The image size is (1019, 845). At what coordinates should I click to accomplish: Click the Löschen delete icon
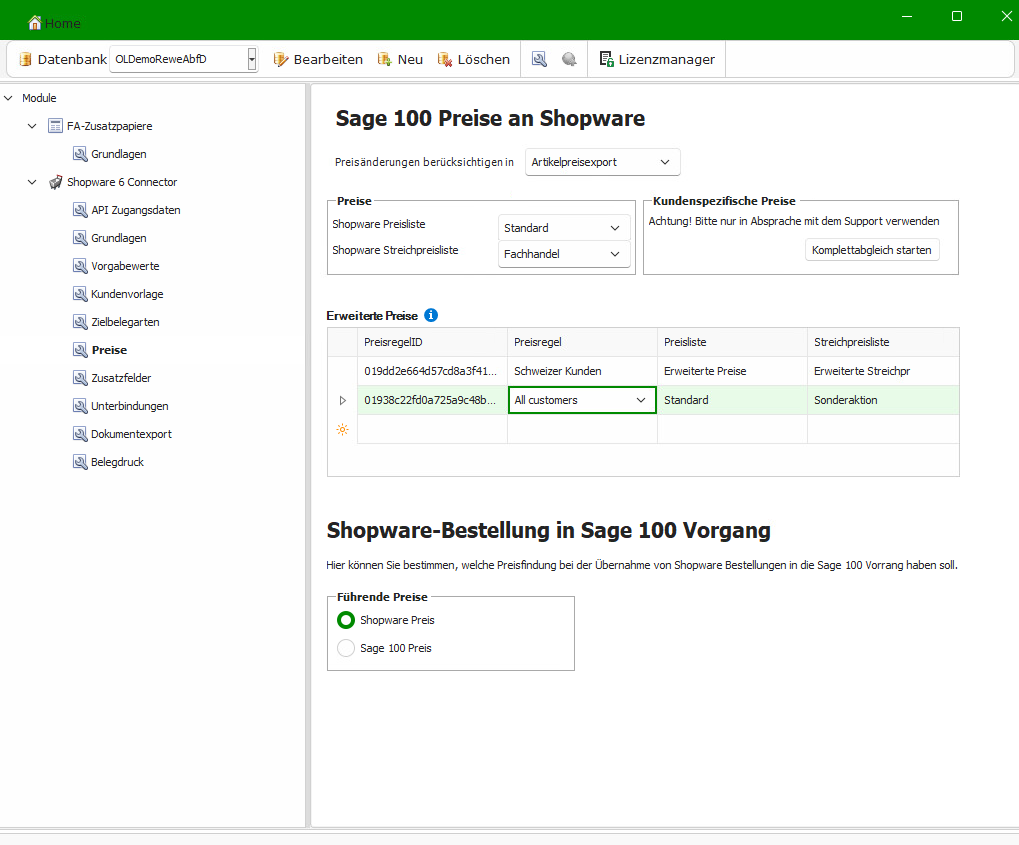click(x=445, y=59)
